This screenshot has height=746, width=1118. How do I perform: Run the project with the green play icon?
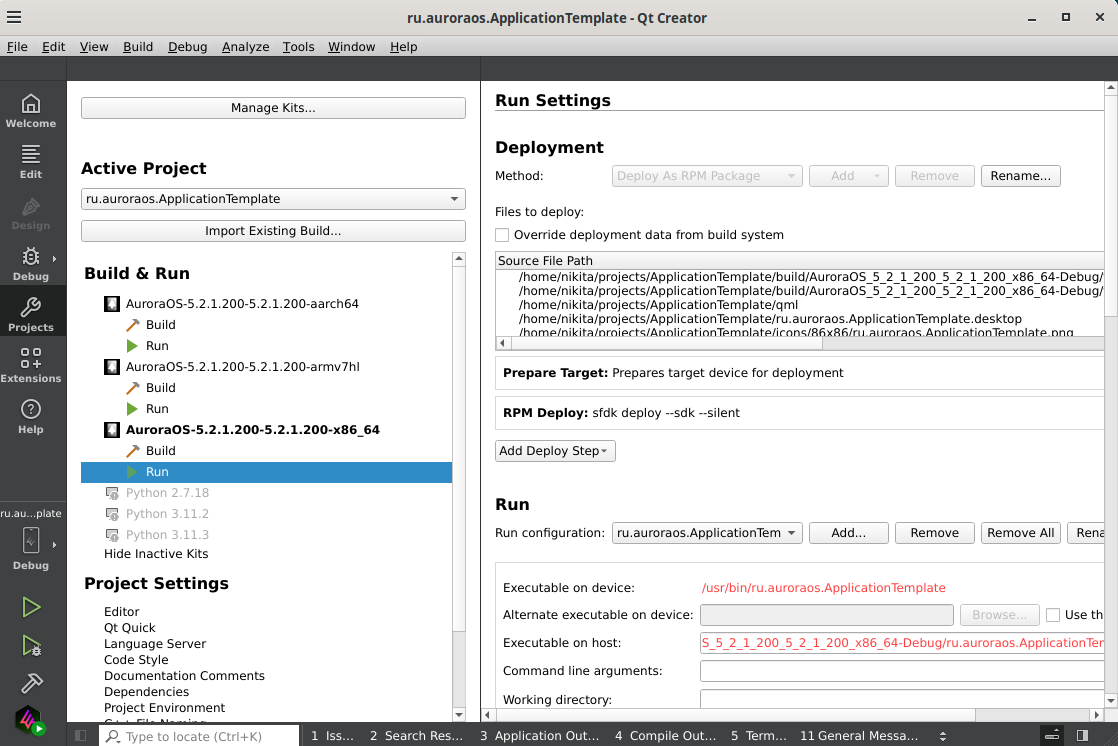pos(31,608)
